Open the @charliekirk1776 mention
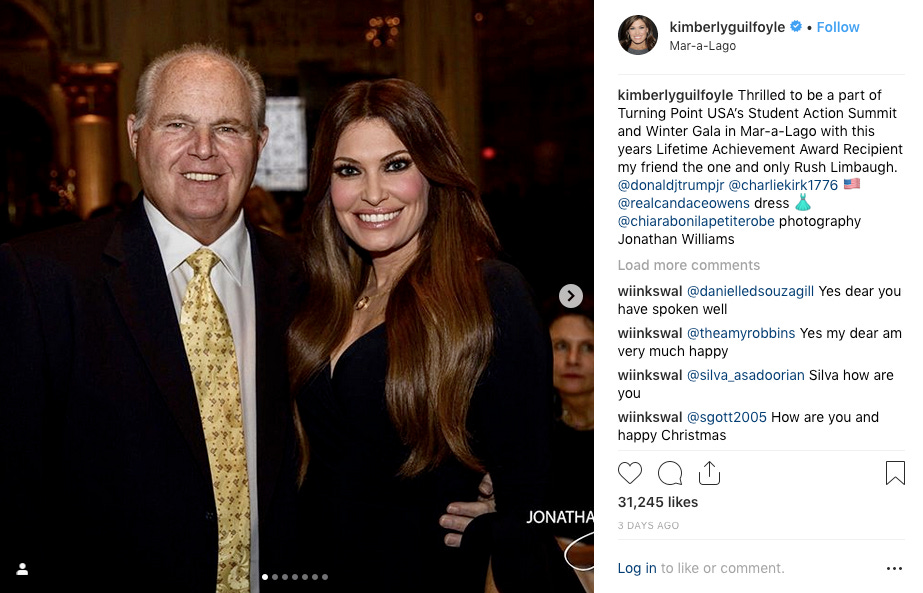The height and width of the screenshot is (593, 923). pos(783,185)
